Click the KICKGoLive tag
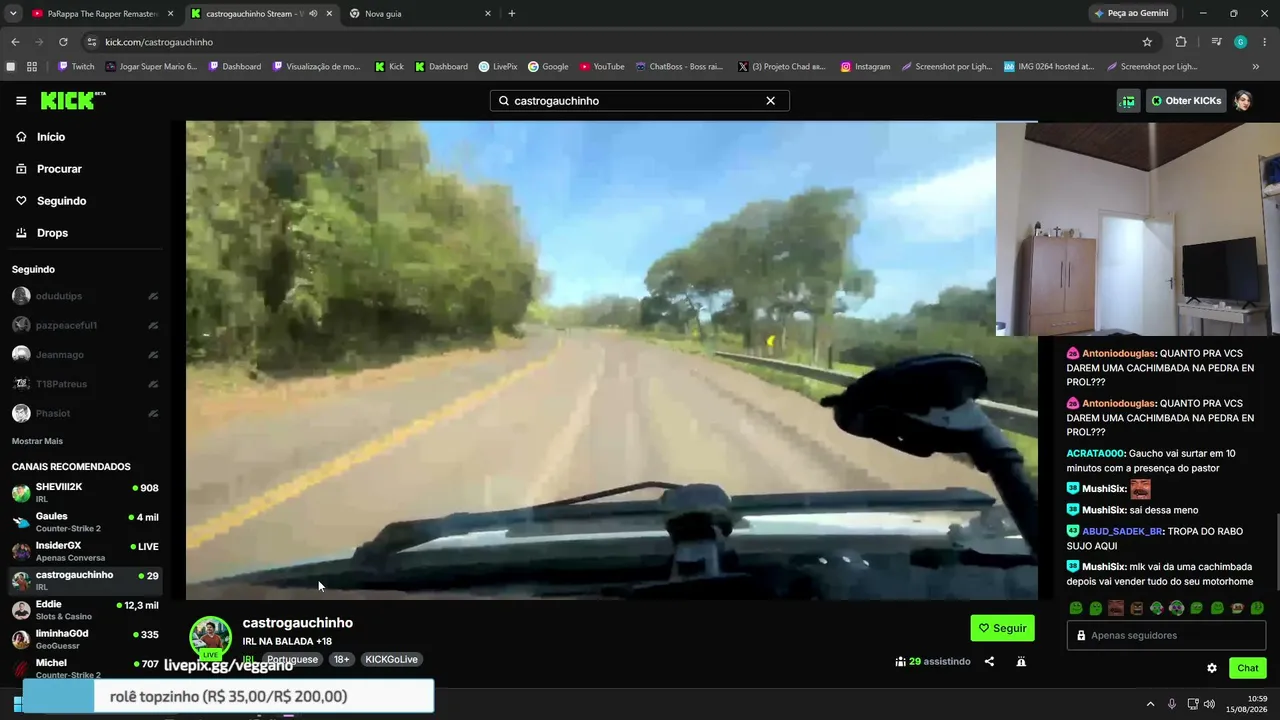 click(391, 660)
